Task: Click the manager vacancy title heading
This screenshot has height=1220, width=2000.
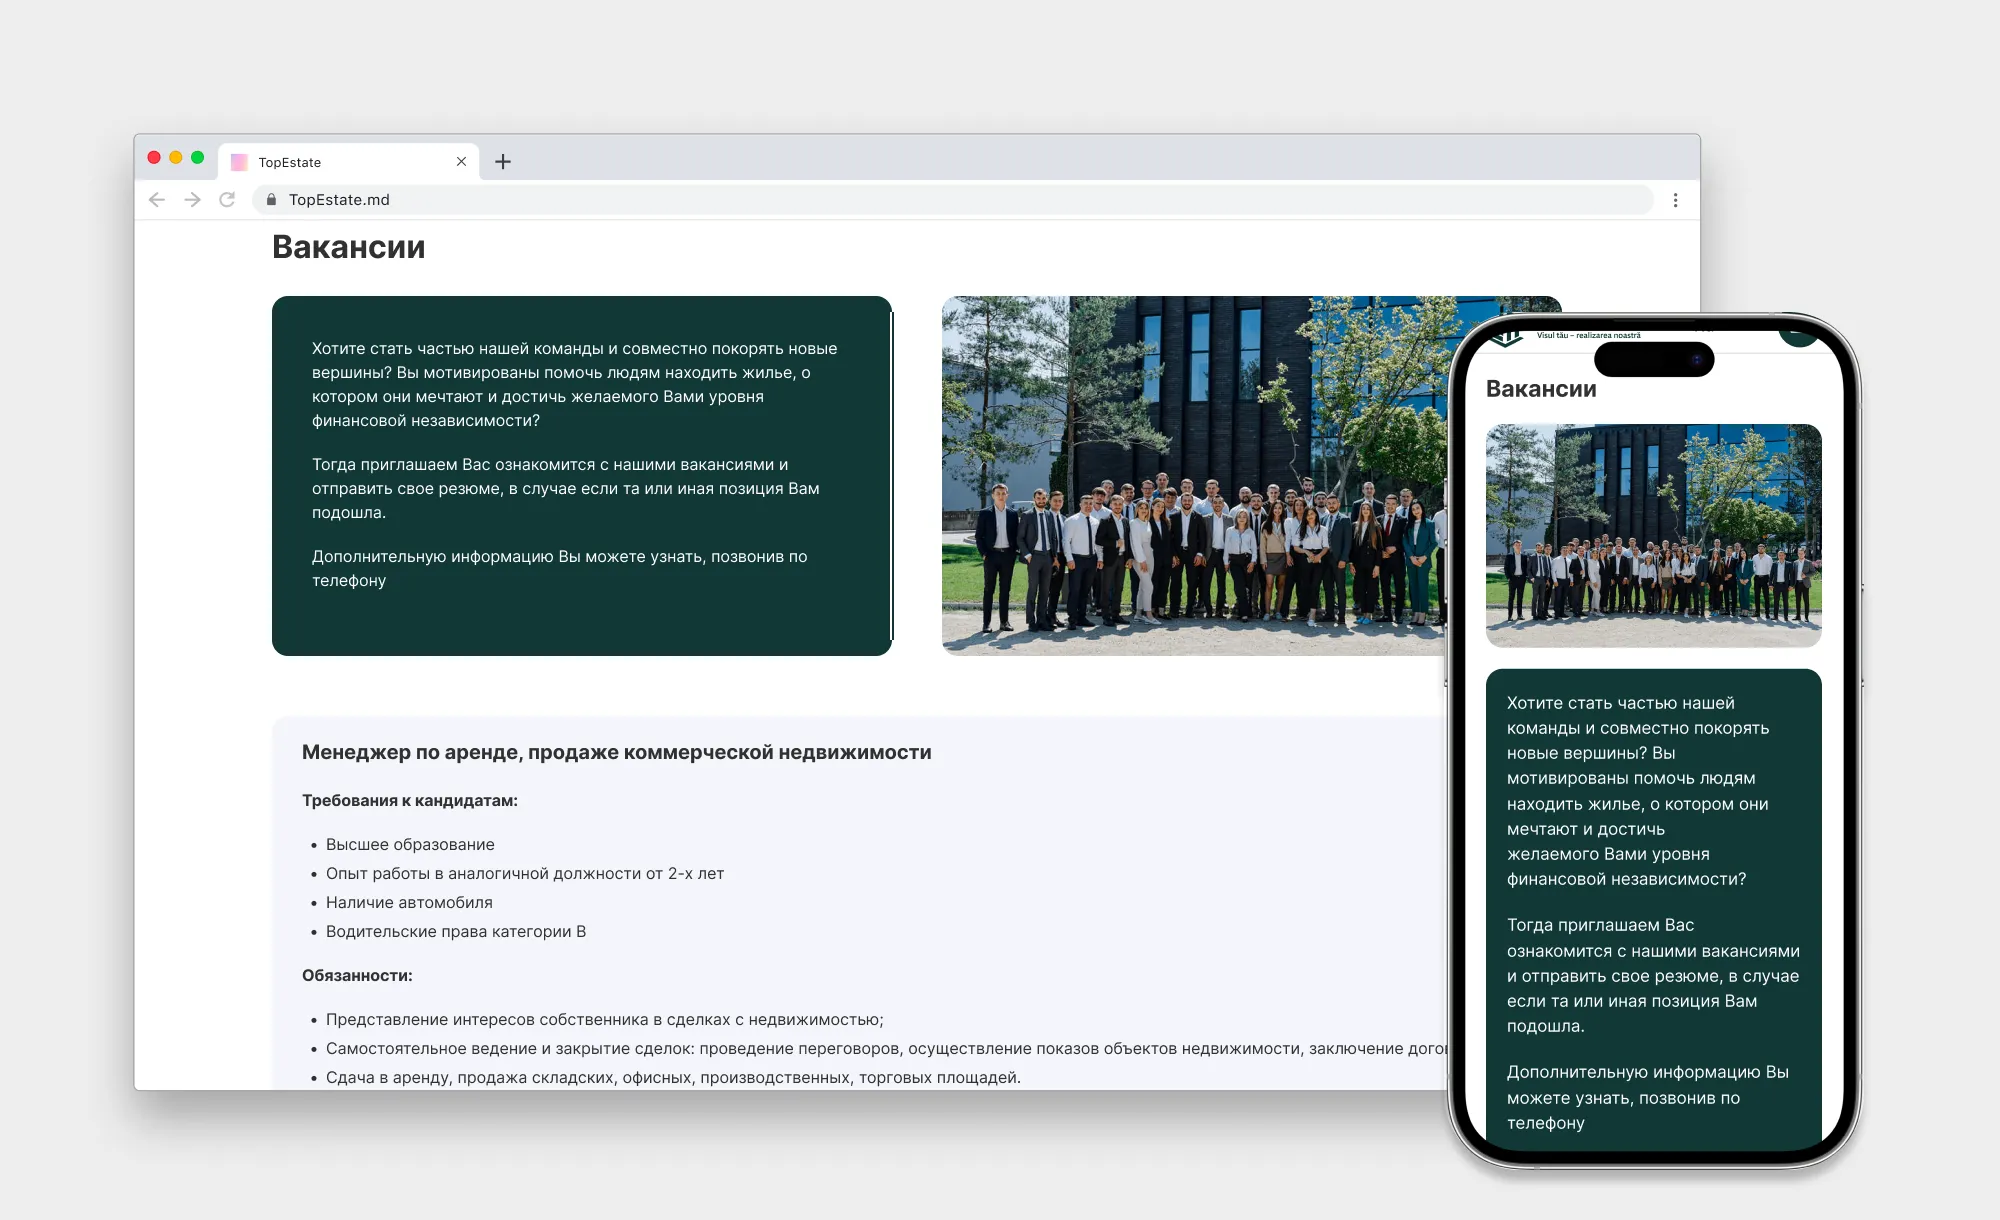Action: tap(616, 752)
